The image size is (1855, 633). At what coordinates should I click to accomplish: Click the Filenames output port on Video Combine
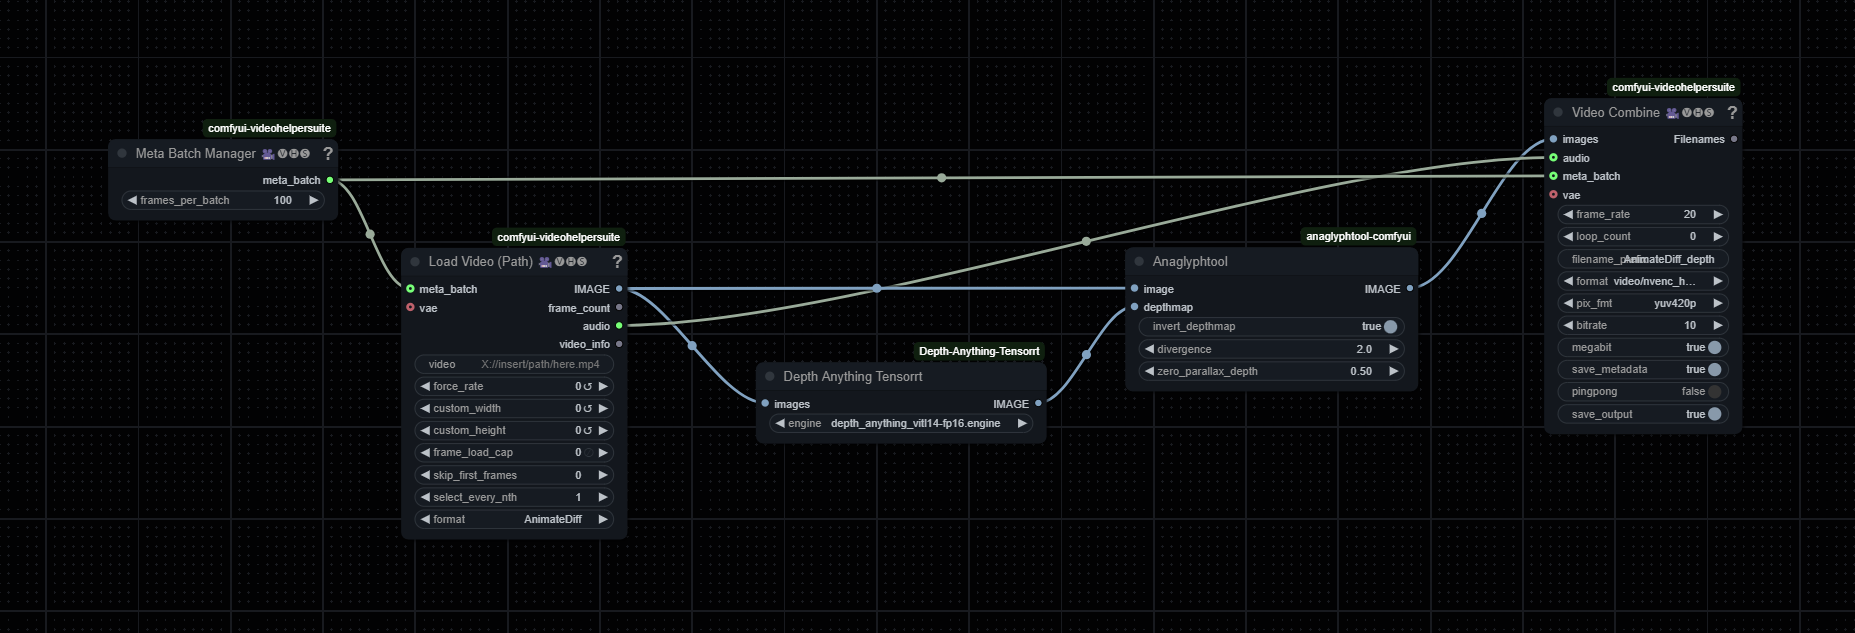(1734, 139)
